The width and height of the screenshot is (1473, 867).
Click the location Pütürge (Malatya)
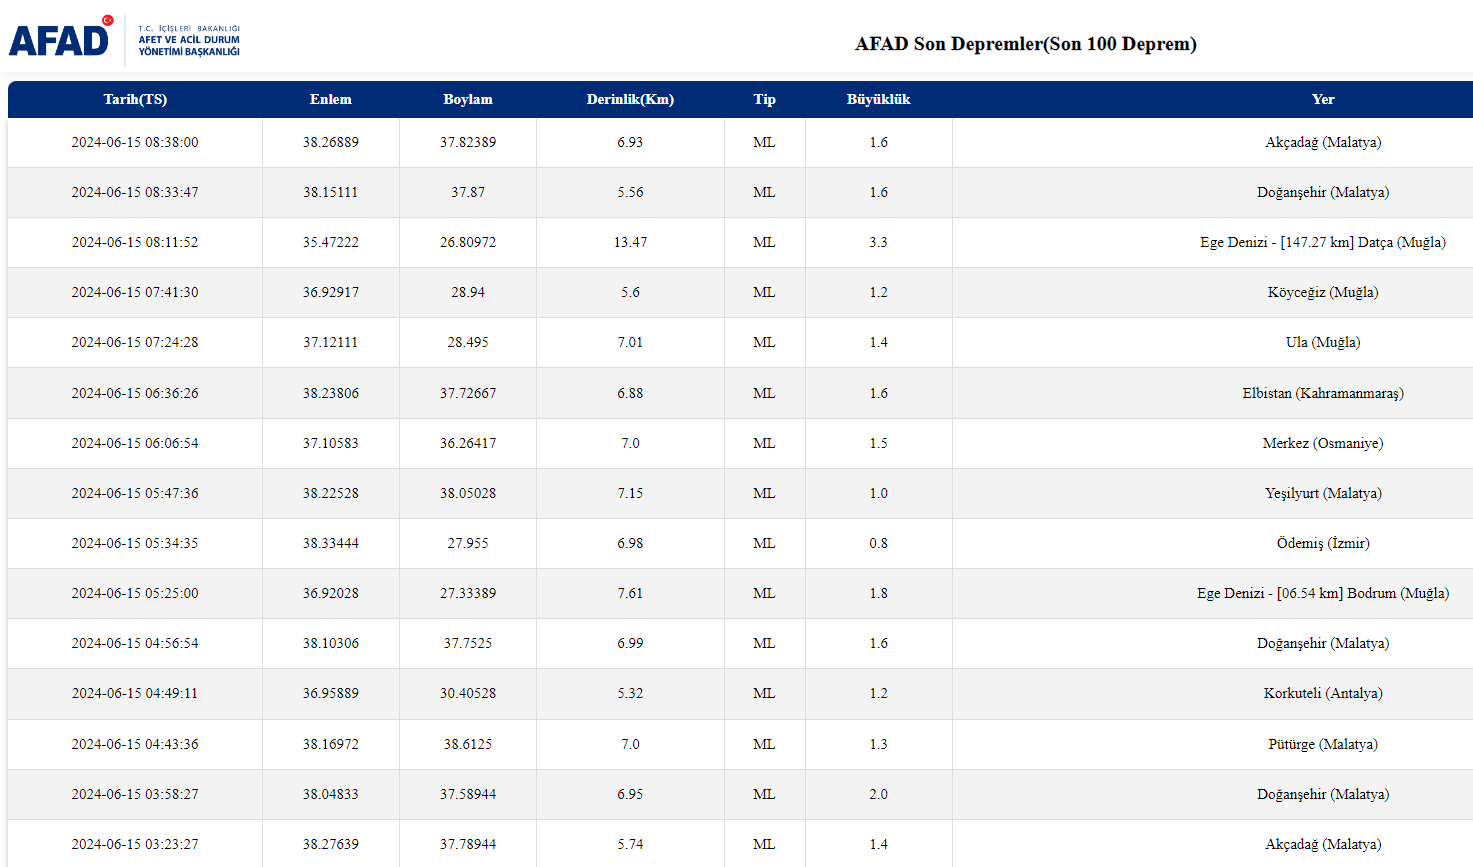click(x=1323, y=744)
